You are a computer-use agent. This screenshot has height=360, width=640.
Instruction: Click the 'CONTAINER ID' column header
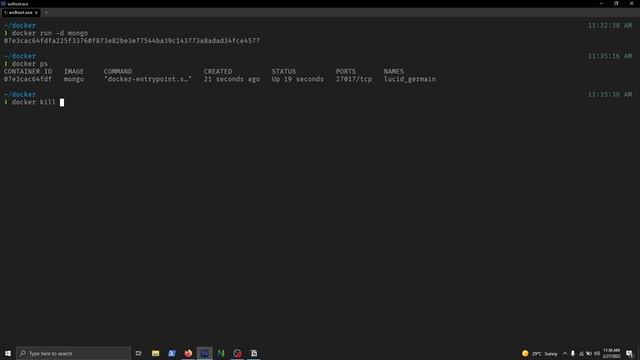(x=28, y=71)
